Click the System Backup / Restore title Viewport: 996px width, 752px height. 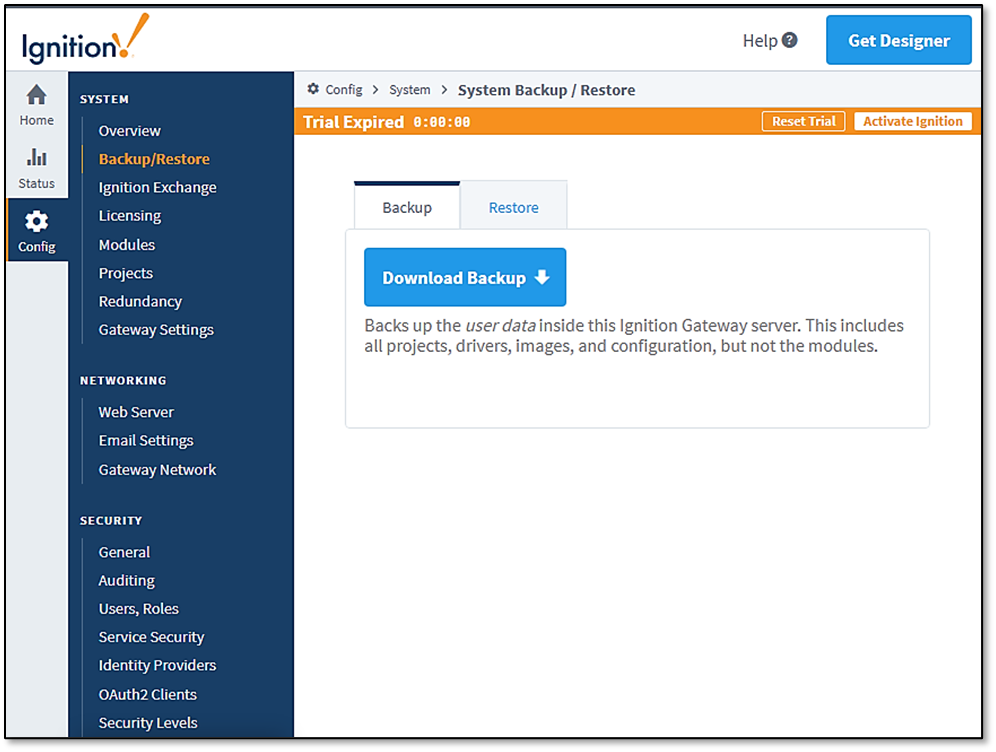point(546,90)
